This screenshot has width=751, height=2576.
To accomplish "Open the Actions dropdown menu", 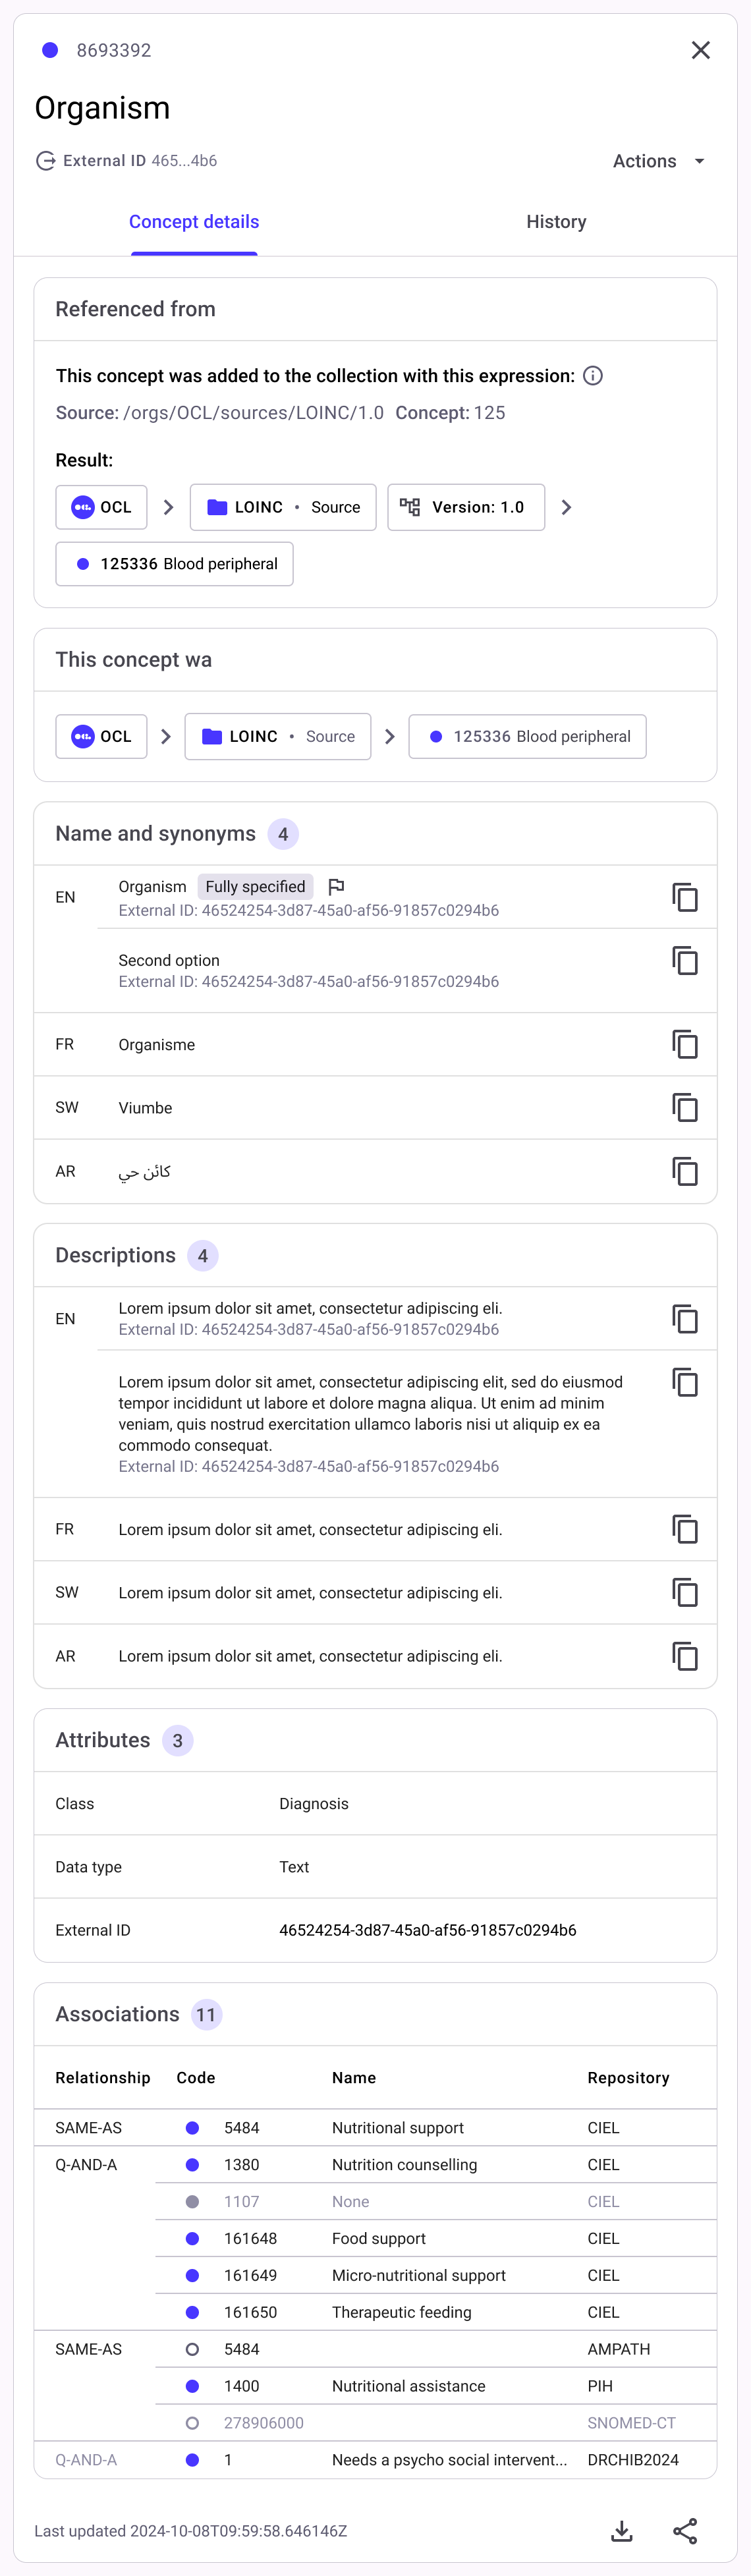I will pos(659,161).
